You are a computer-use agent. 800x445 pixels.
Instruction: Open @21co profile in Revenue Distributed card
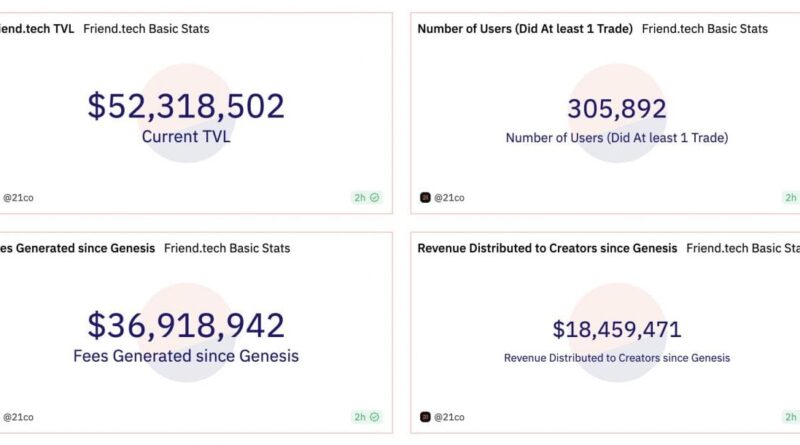pos(450,416)
